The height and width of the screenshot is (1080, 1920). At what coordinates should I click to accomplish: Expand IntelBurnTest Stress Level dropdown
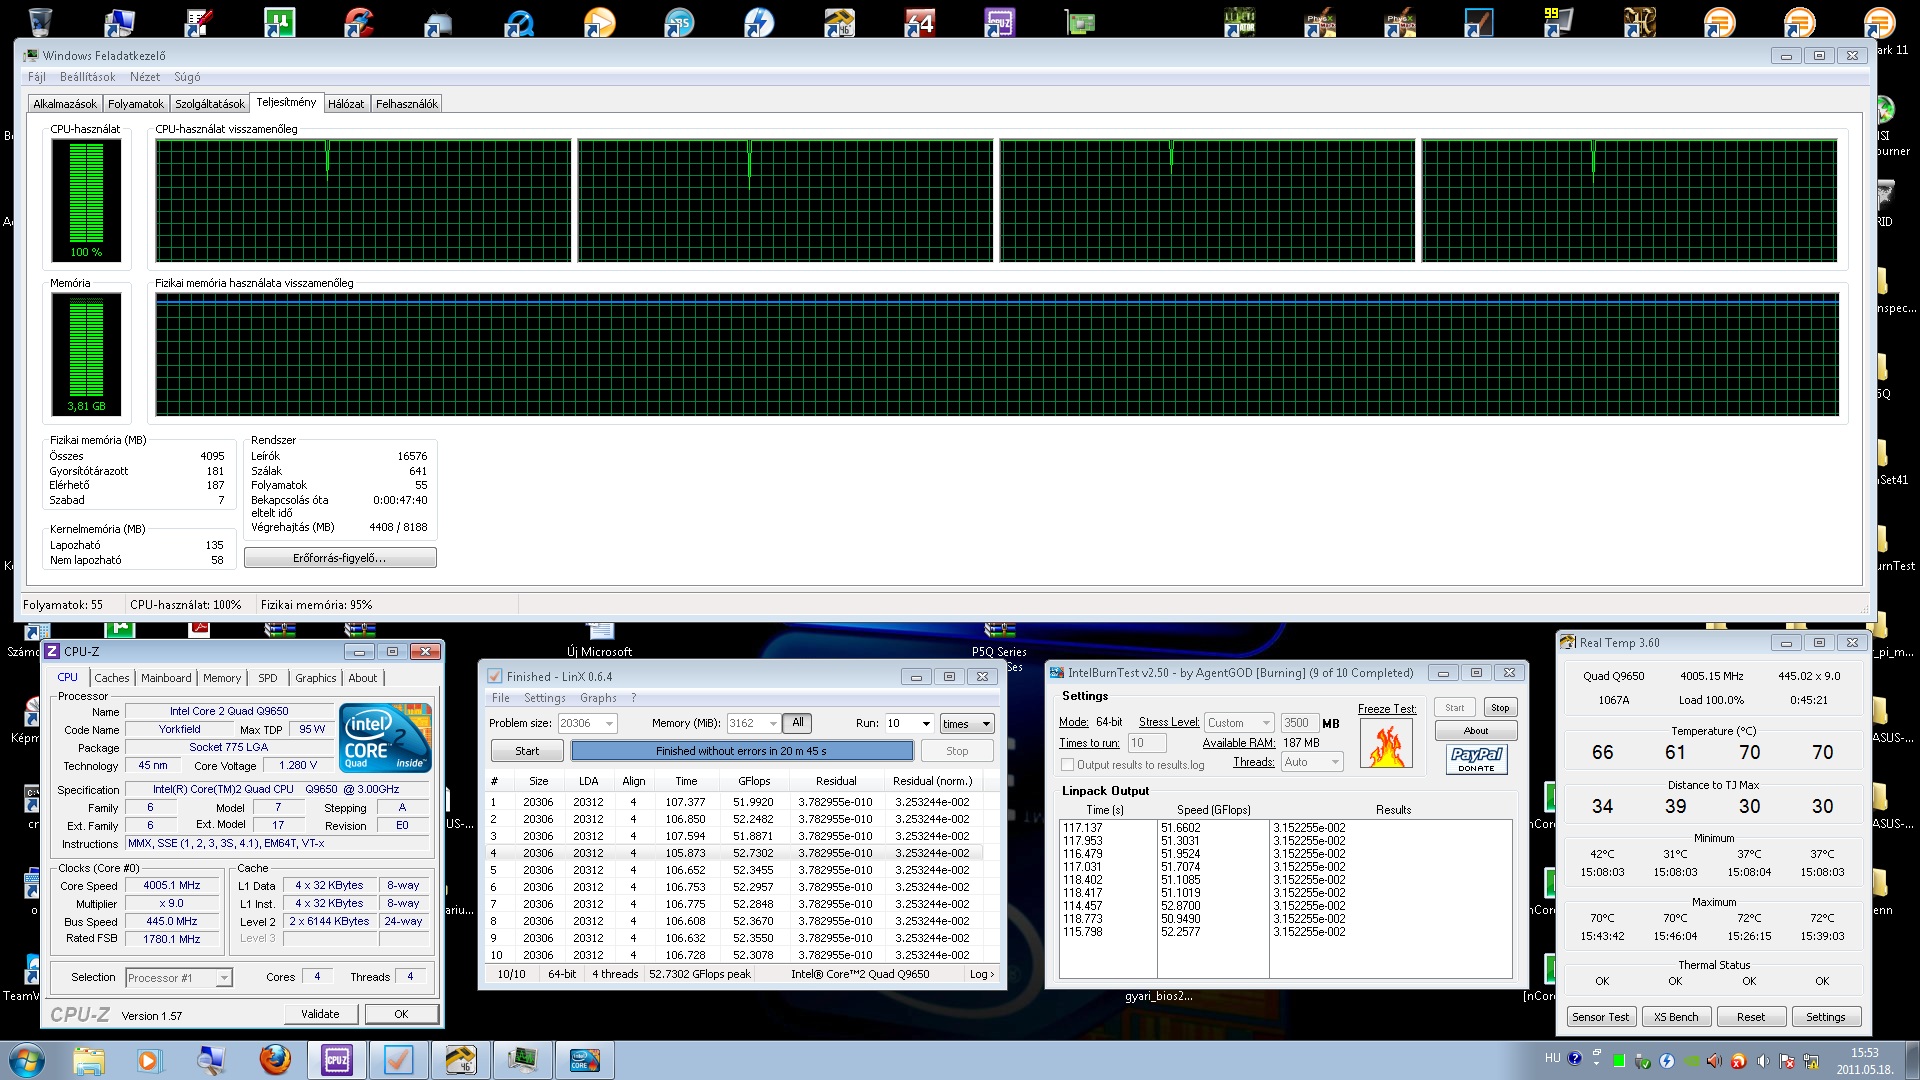tap(1266, 723)
